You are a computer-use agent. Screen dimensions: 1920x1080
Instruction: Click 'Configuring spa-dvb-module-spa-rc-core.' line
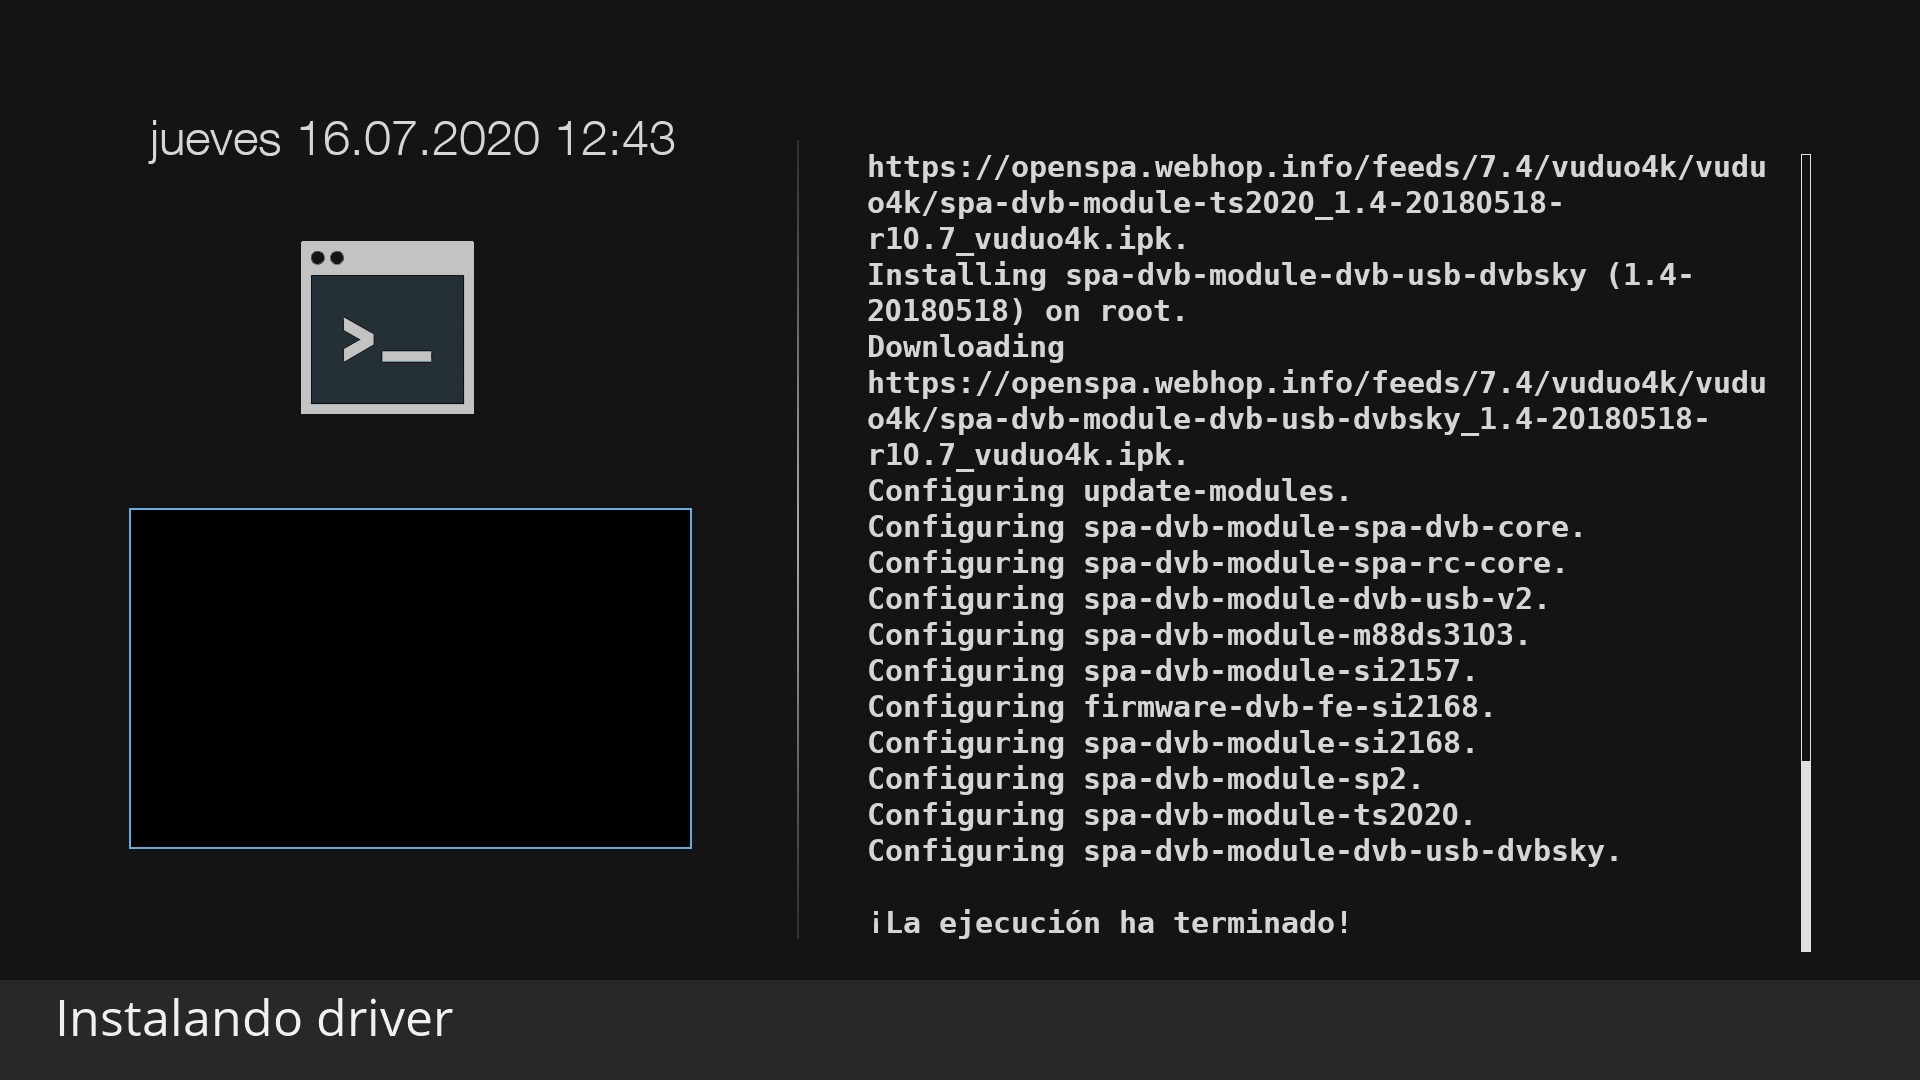click(x=1216, y=563)
